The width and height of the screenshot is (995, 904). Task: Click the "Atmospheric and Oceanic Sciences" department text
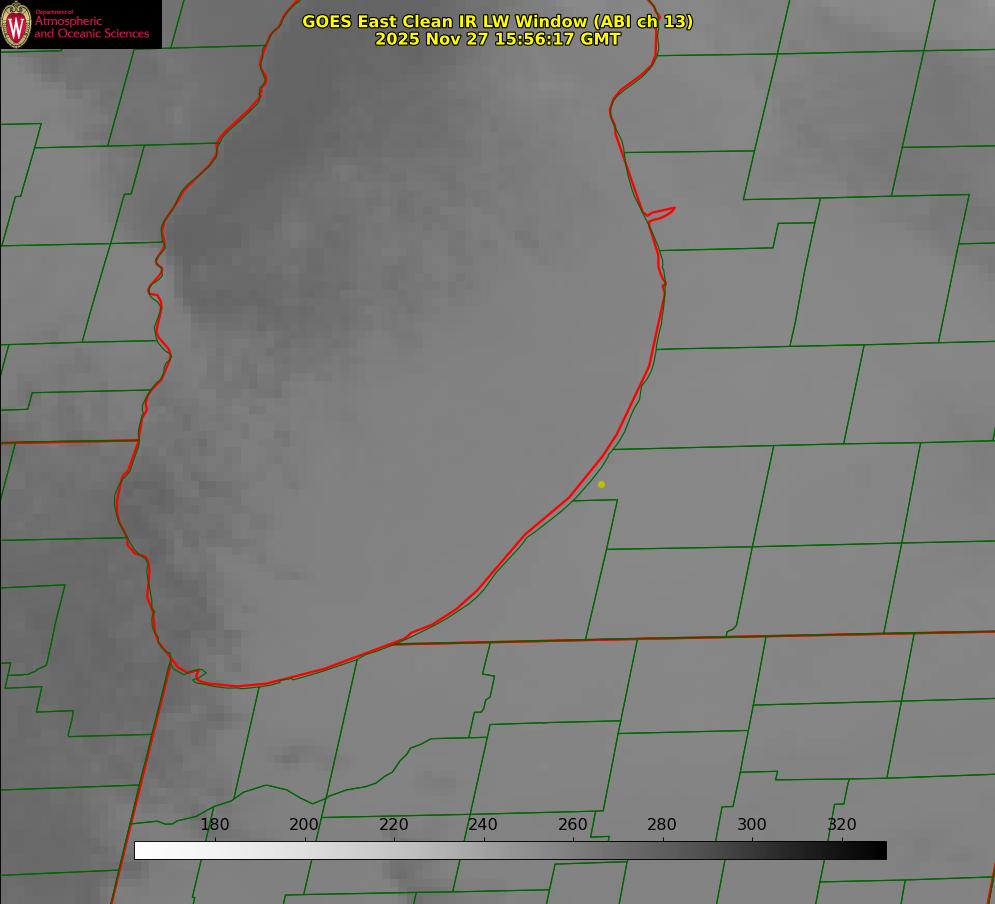point(92,27)
